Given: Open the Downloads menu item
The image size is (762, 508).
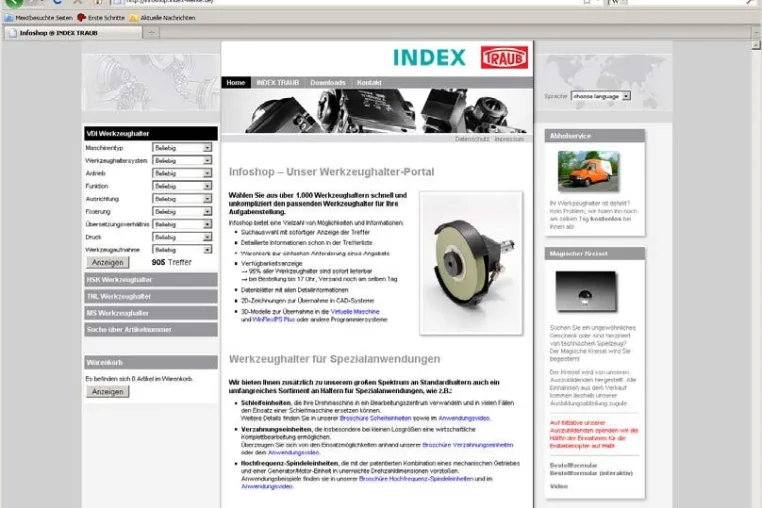Looking at the screenshot, I should pyautogui.click(x=328, y=83).
